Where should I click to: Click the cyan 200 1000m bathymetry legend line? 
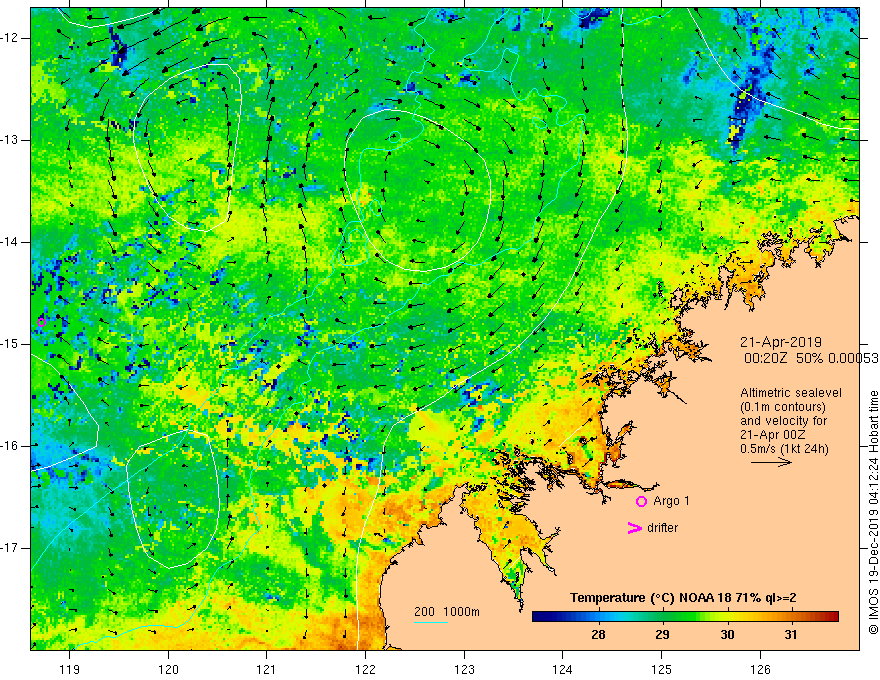(430, 622)
